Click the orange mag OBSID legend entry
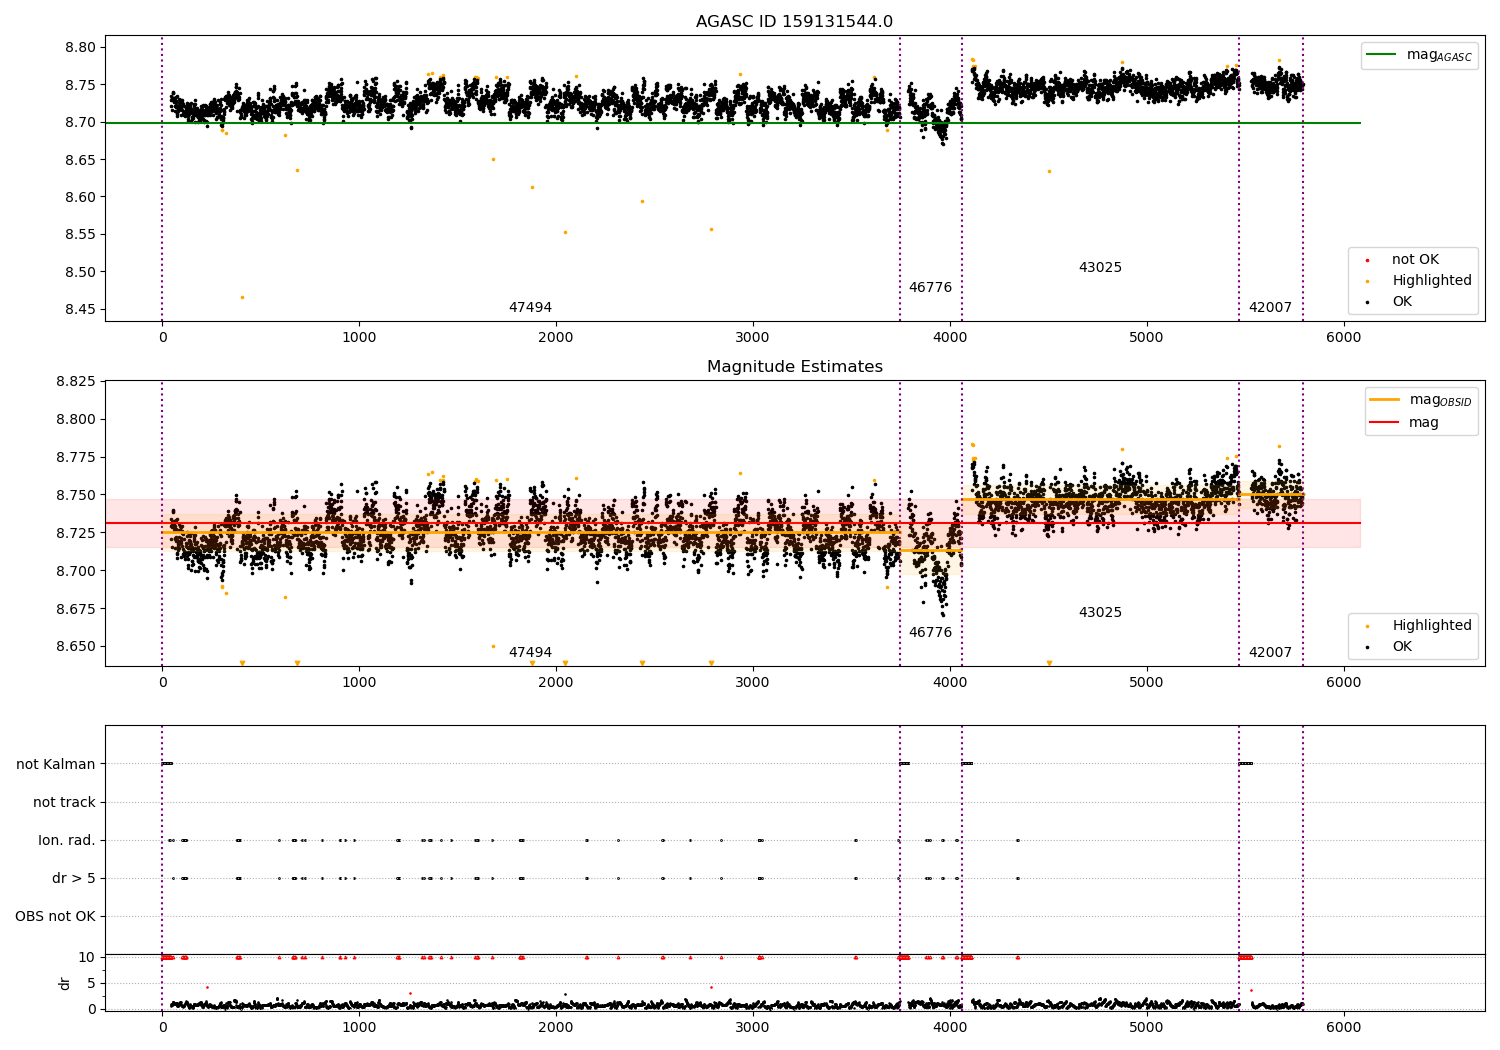Image resolution: width=1500 pixels, height=1050 pixels. click(x=1420, y=400)
